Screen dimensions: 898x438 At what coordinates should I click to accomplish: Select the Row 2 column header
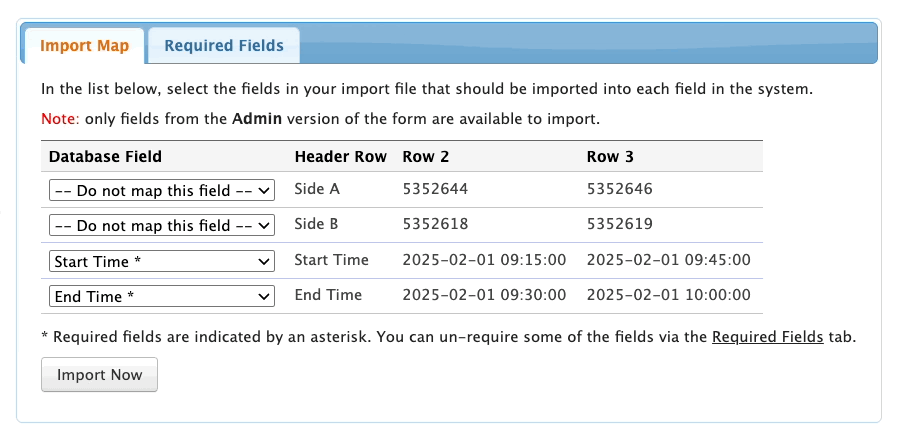(426, 157)
